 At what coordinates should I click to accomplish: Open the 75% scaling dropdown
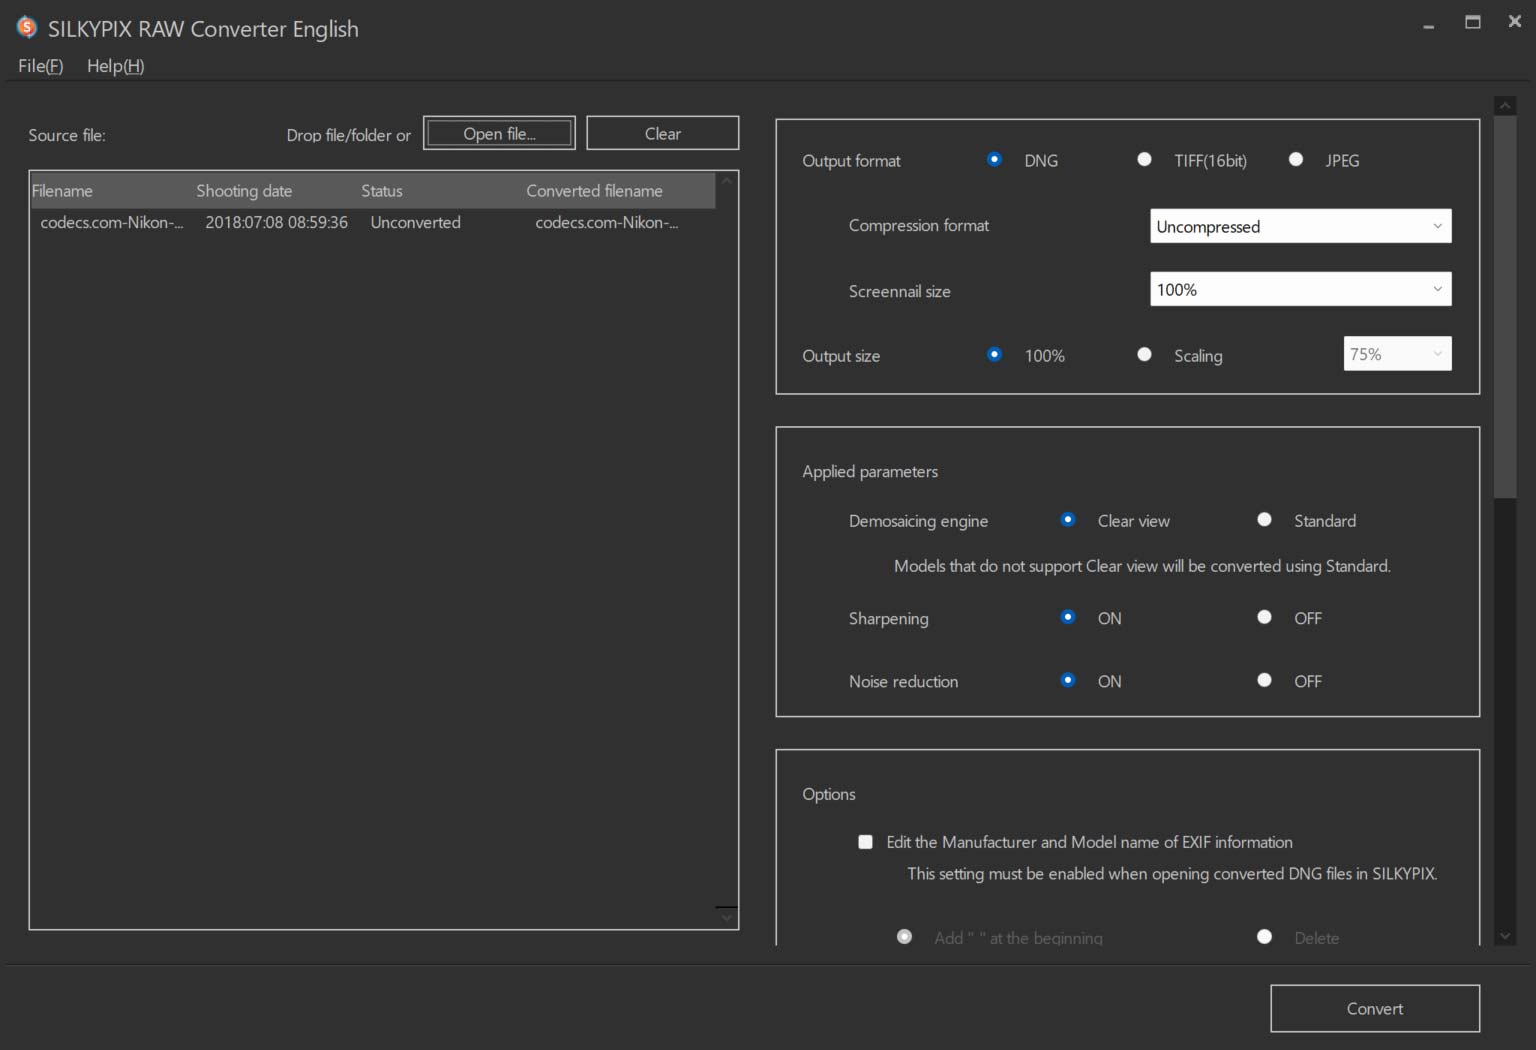pyautogui.click(x=1397, y=353)
